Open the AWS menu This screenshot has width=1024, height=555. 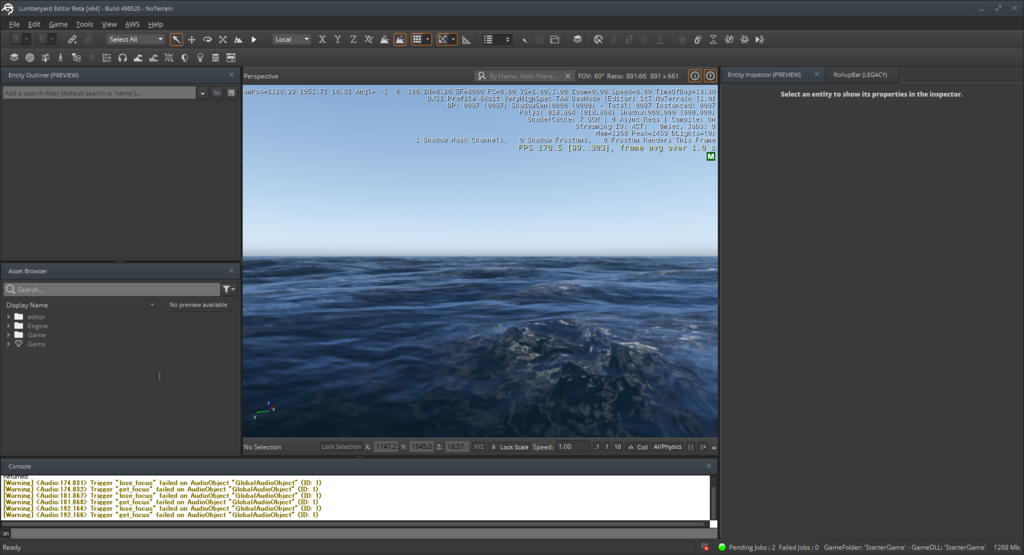133,24
